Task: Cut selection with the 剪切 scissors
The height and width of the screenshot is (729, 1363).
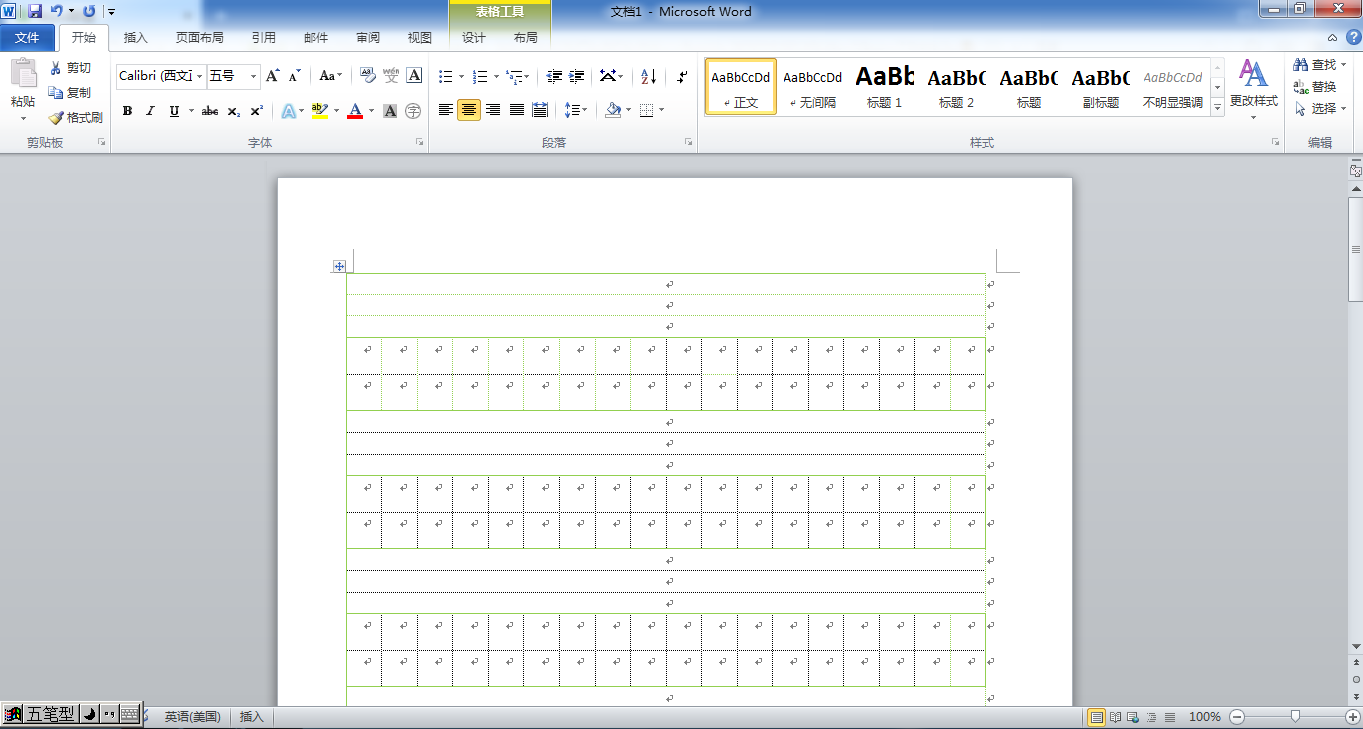Action: tap(71, 68)
